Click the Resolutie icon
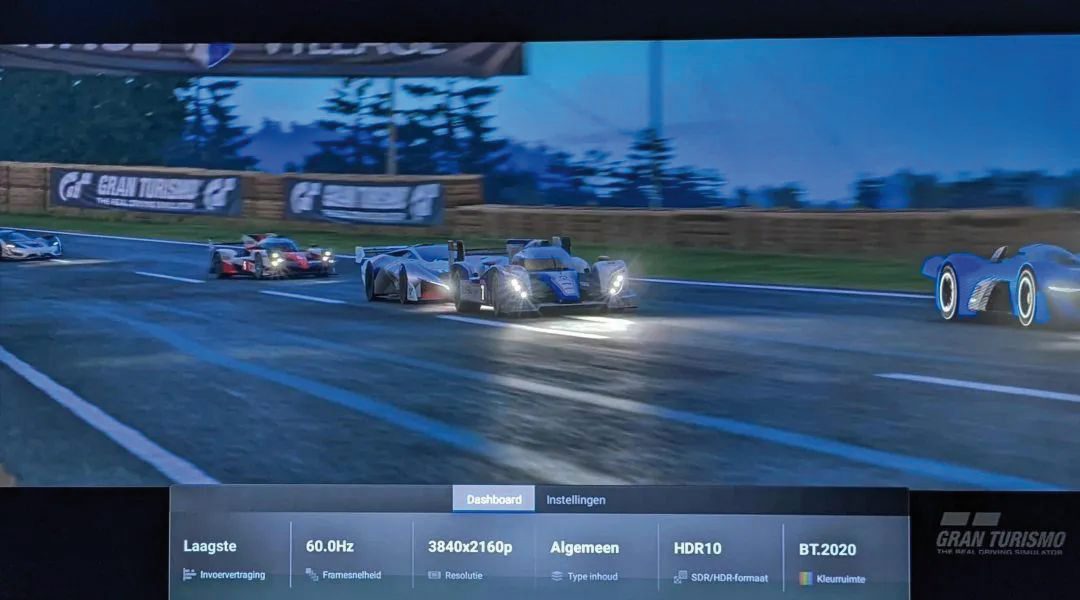1080x600 pixels. [x=434, y=575]
